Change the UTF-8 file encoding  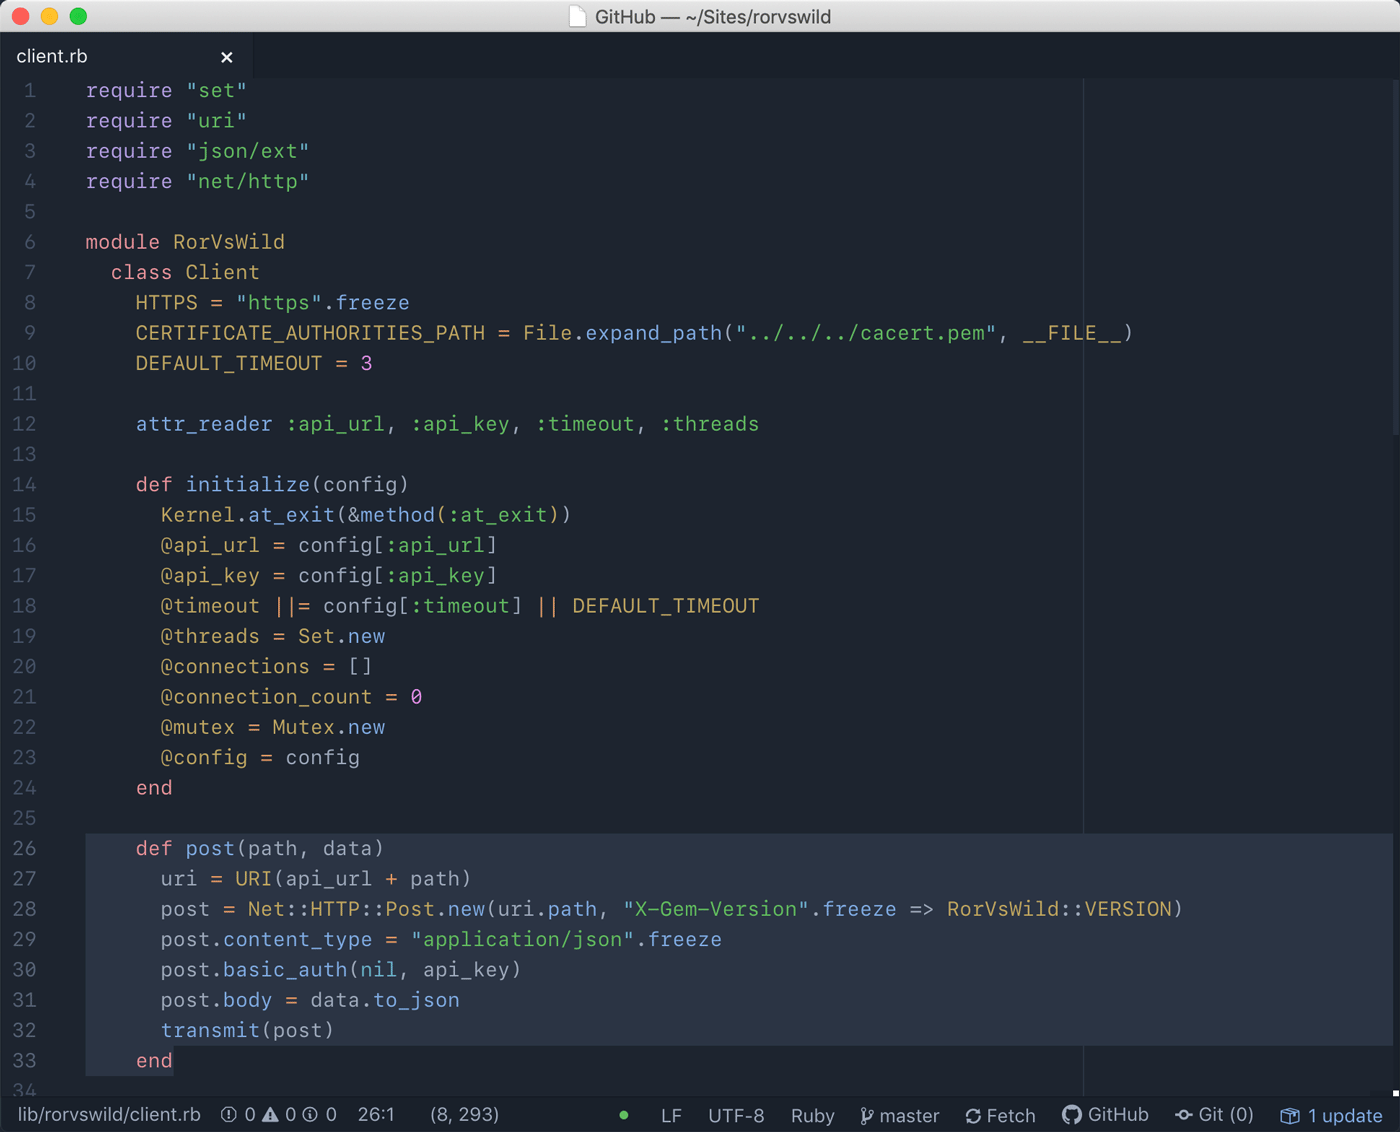tap(736, 1115)
